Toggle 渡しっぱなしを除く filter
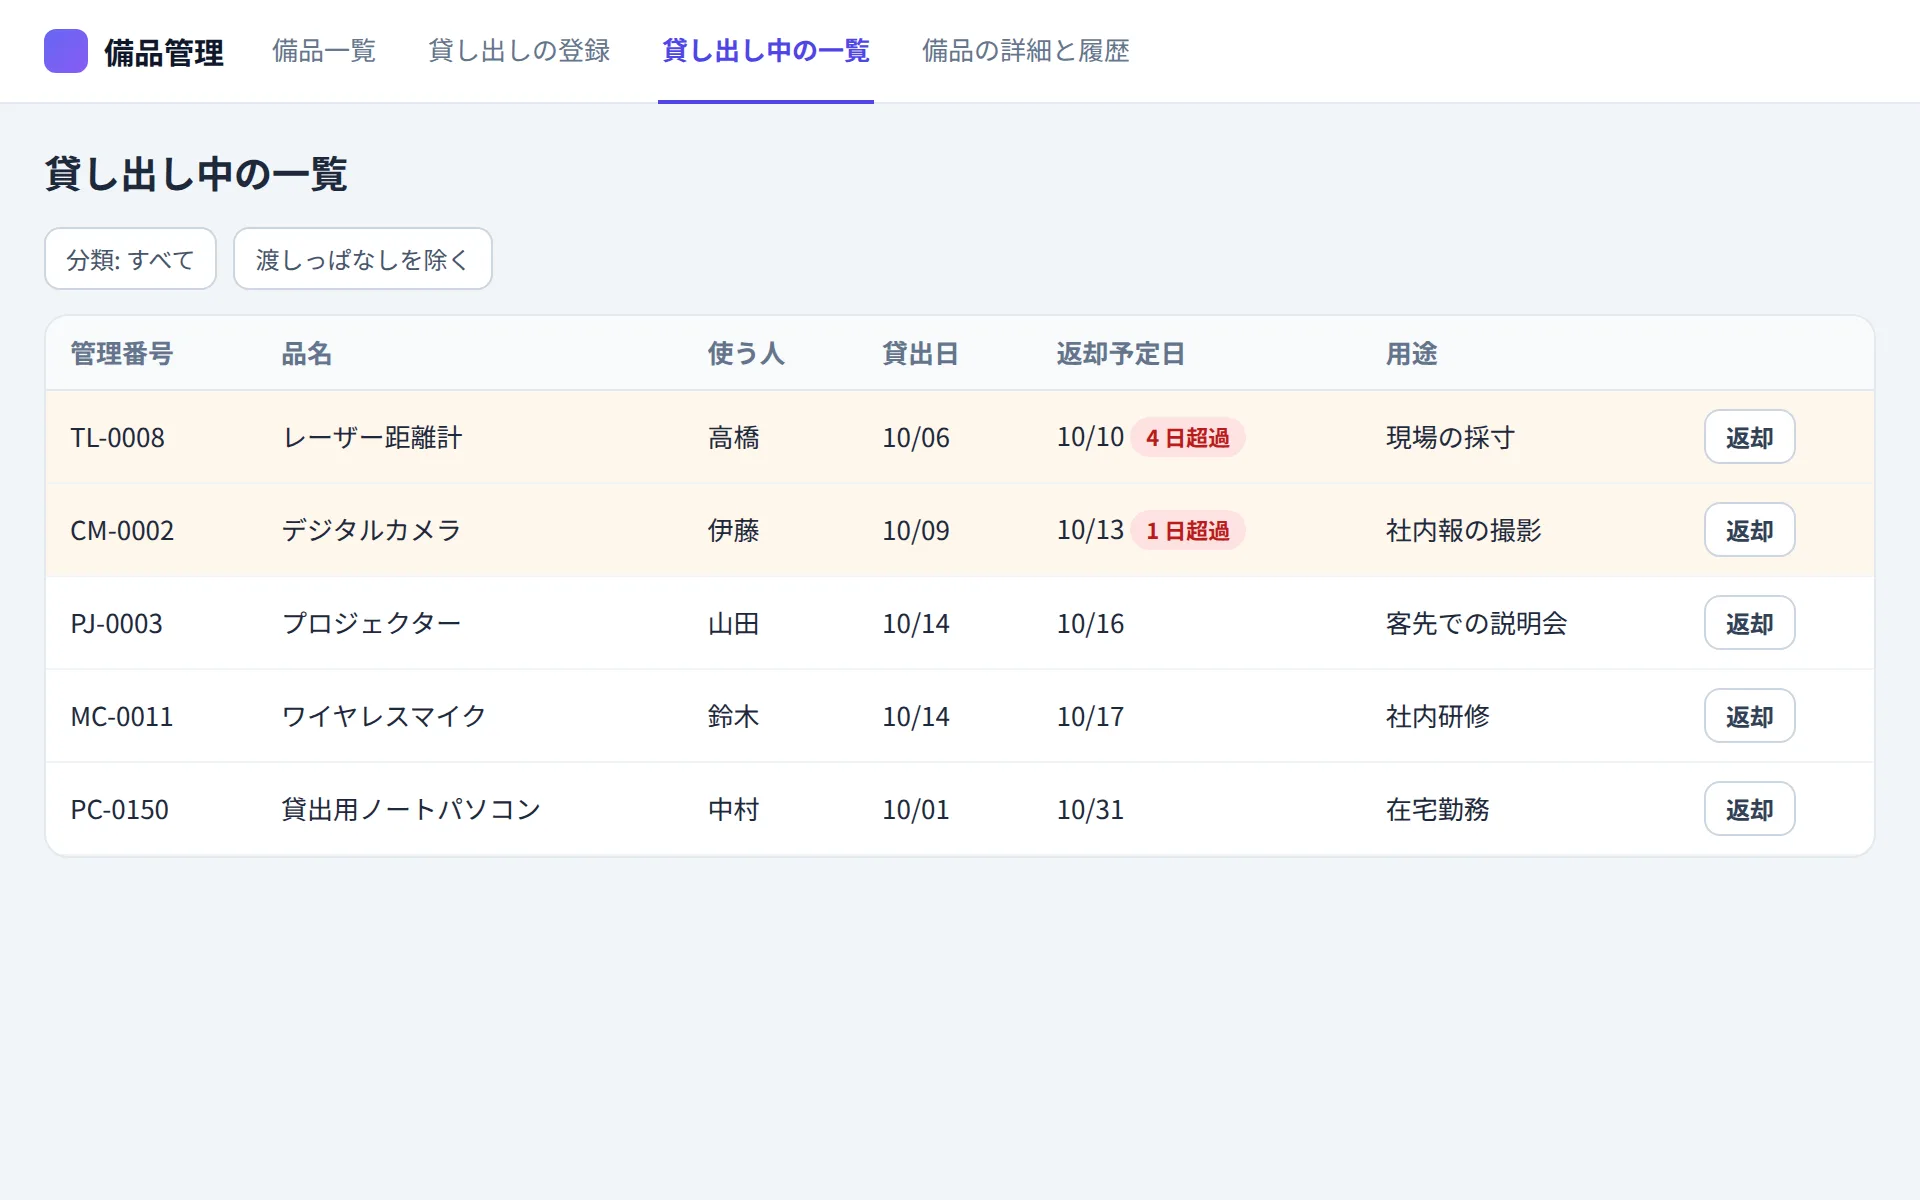Screen dimensions: 1920x1200 [363, 259]
